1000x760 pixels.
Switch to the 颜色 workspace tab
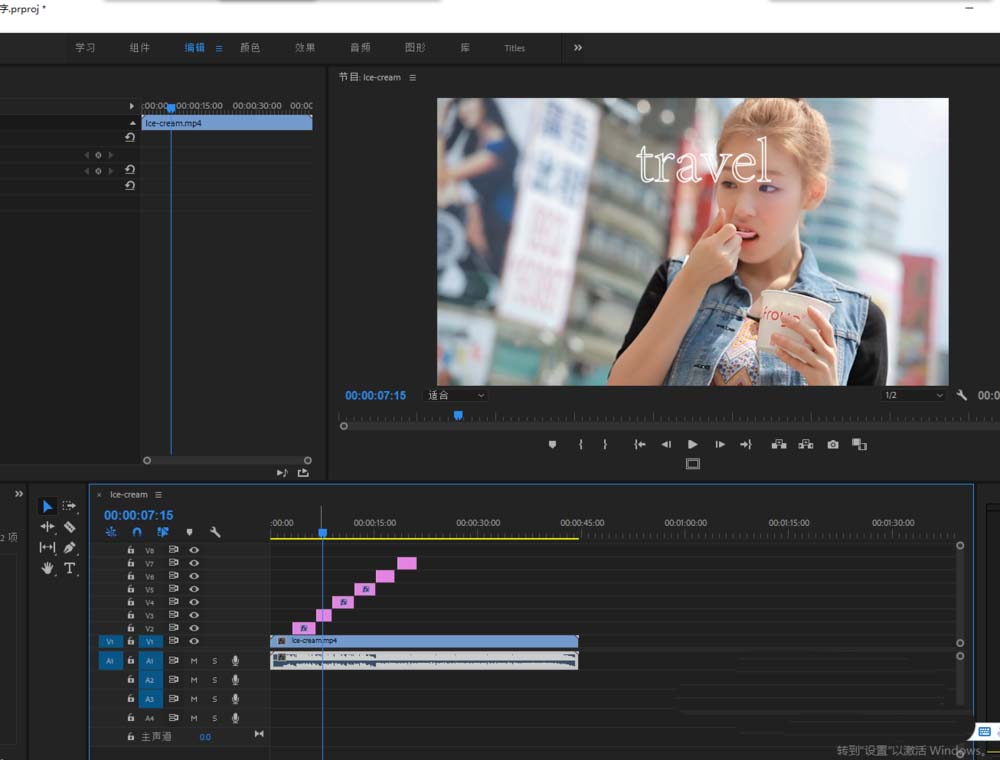tap(250, 47)
